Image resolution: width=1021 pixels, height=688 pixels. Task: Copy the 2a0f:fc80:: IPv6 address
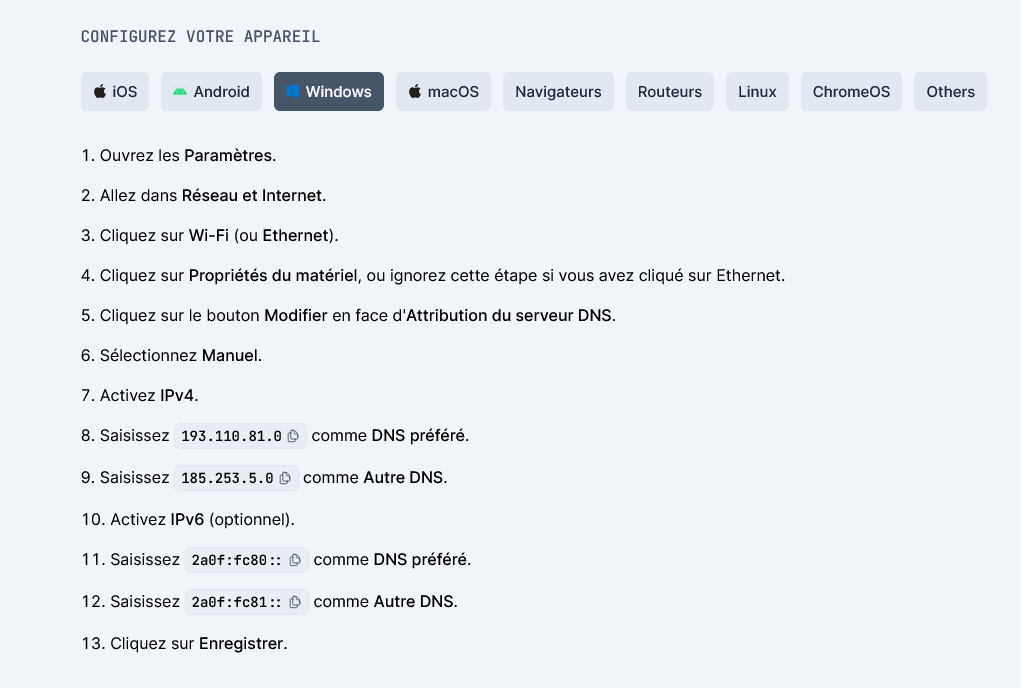[295, 560]
